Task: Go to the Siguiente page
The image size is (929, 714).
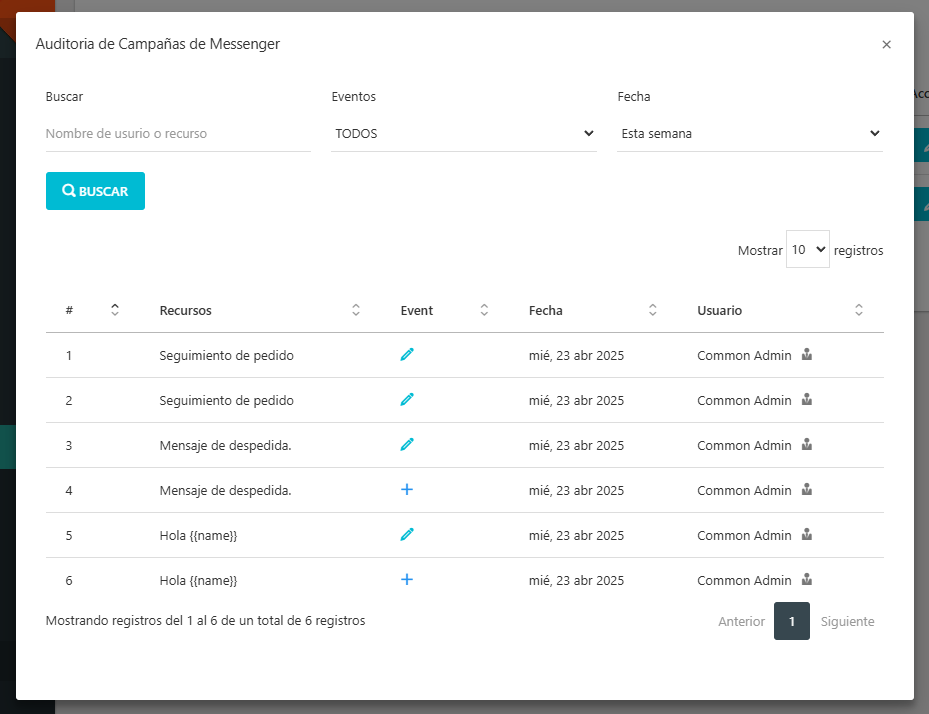Action: click(847, 621)
